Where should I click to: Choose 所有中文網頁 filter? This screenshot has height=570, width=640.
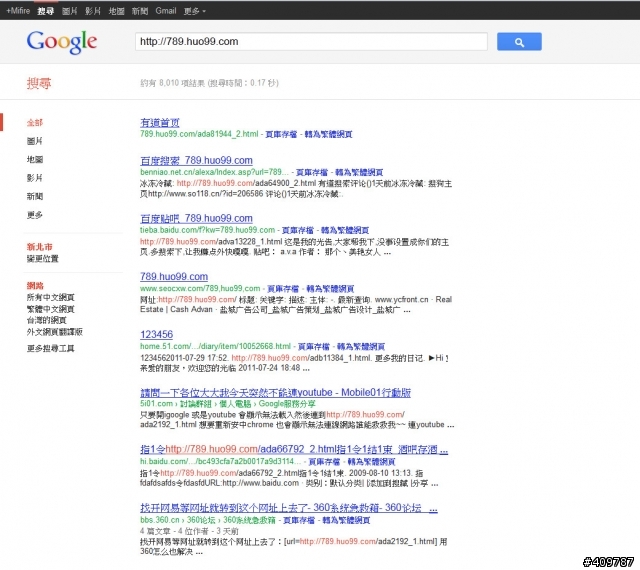pos(51,297)
